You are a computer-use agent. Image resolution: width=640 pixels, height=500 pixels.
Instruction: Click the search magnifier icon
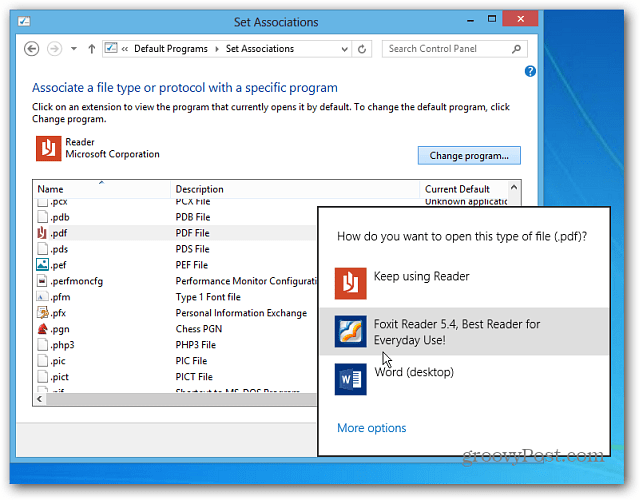tap(516, 49)
